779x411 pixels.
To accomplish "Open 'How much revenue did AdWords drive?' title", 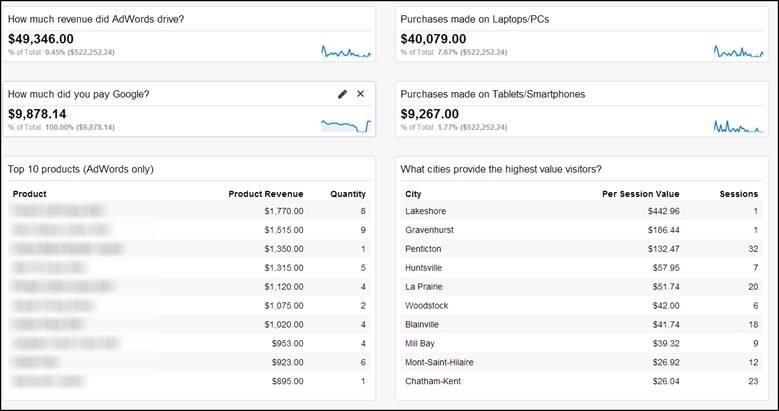I will [x=95, y=19].
